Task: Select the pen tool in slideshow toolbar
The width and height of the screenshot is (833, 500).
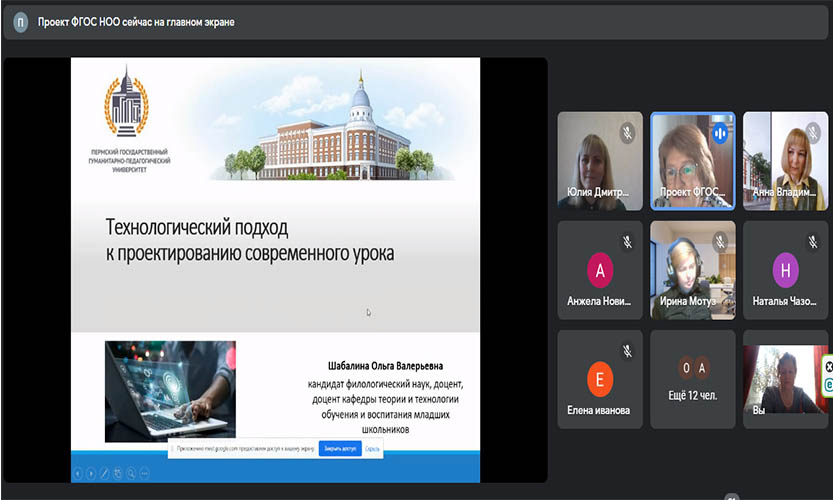Action: click(104, 473)
